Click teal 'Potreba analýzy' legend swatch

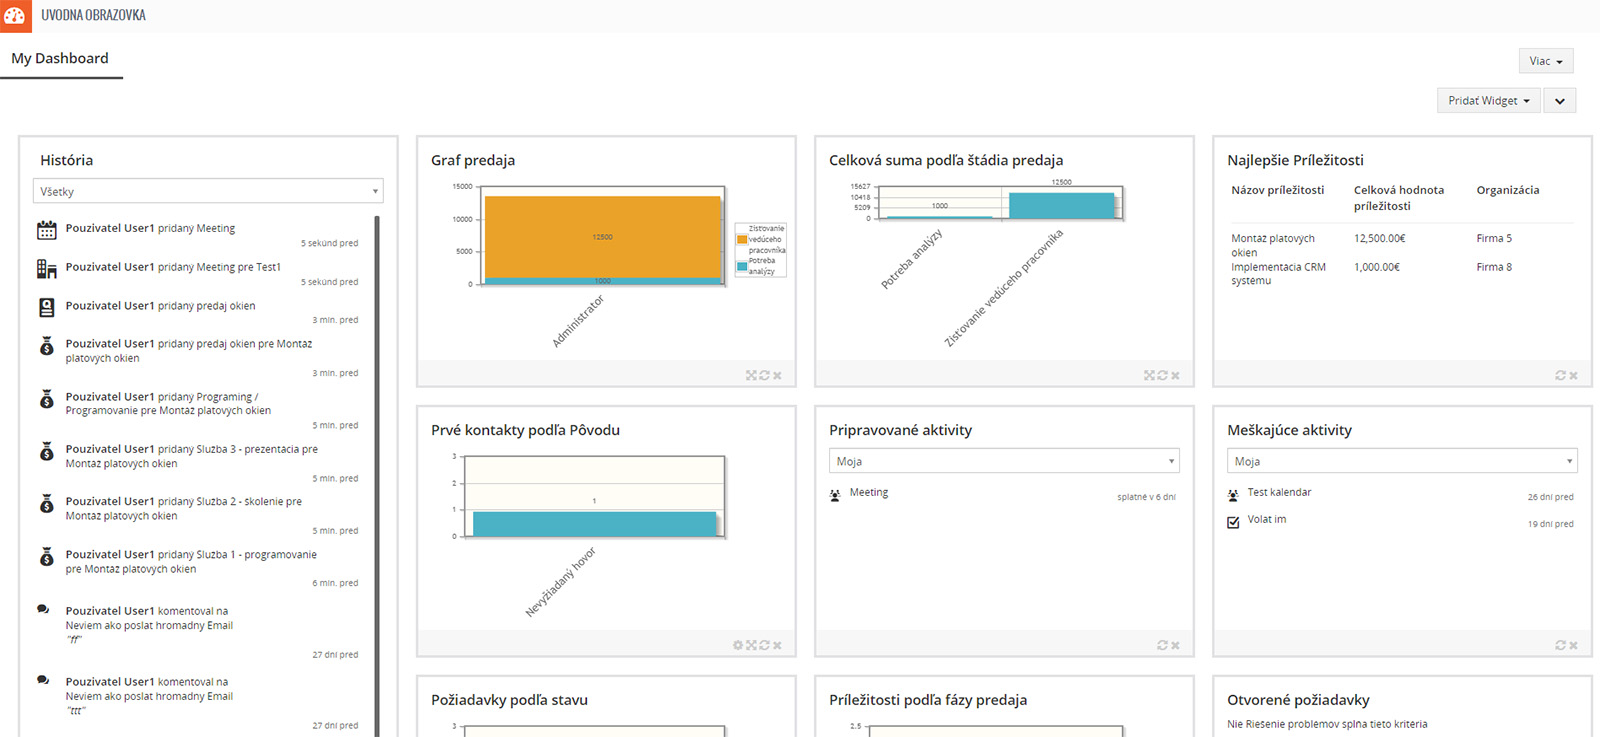point(742,267)
